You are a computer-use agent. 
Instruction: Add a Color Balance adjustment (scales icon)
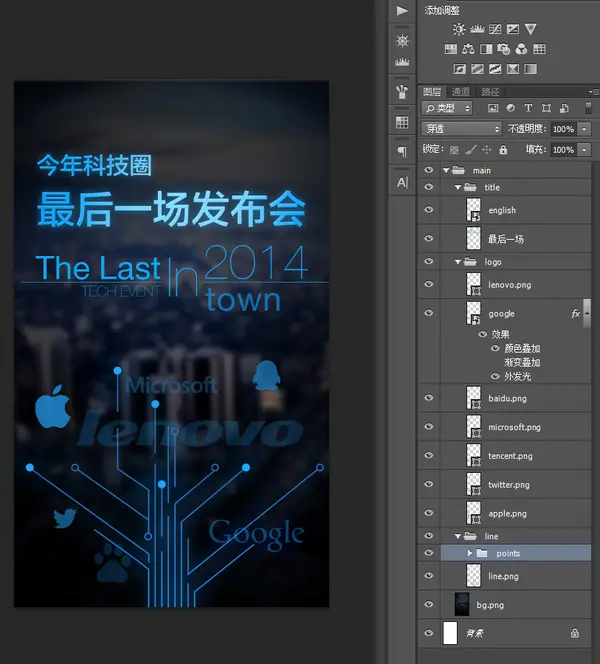tap(468, 49)
